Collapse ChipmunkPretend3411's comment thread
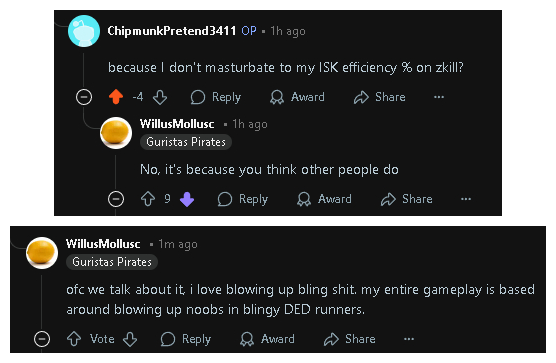Image resolution: width=556 pixels, height=363 pixels. [x=84, y=97]
